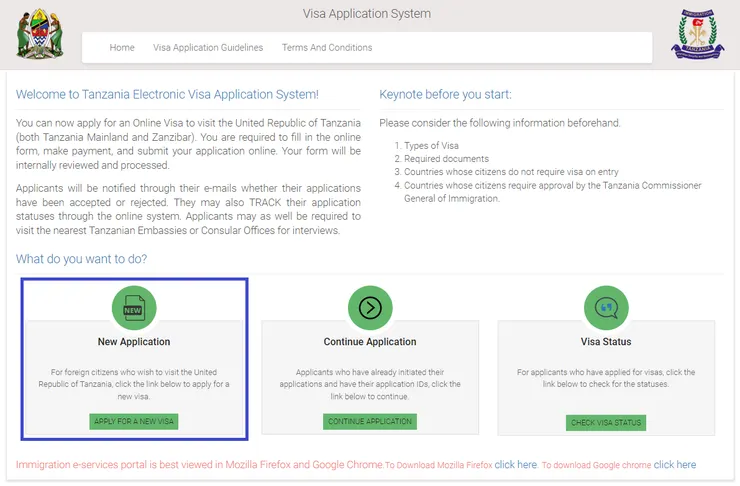The height and width of the screenshot is (486, 740).
Task: Click the 'Immigration e-services portal is best viewed' notice
Action: [x=199, y=465]
